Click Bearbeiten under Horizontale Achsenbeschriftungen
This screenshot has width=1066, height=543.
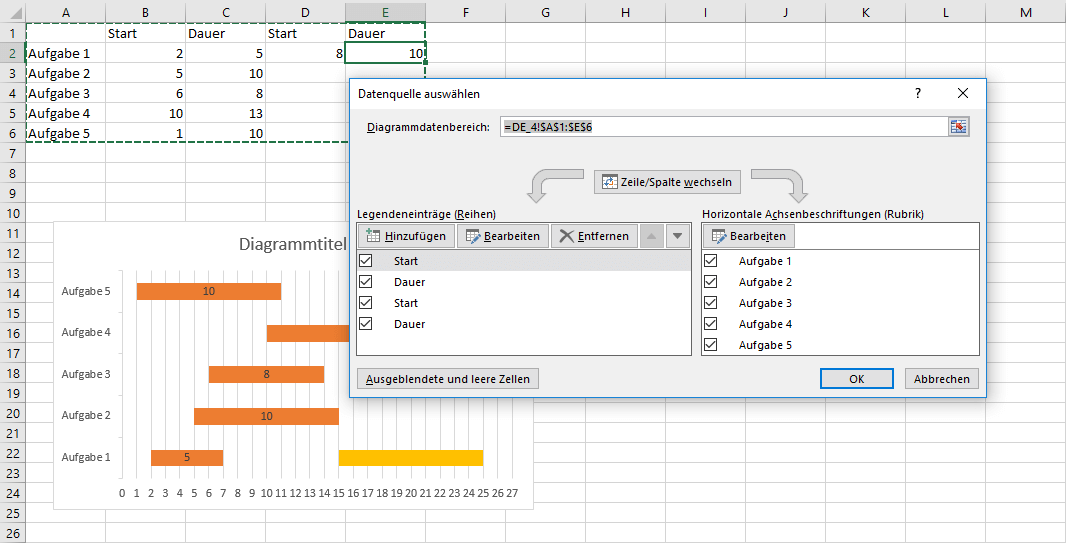tap(749, 237)
